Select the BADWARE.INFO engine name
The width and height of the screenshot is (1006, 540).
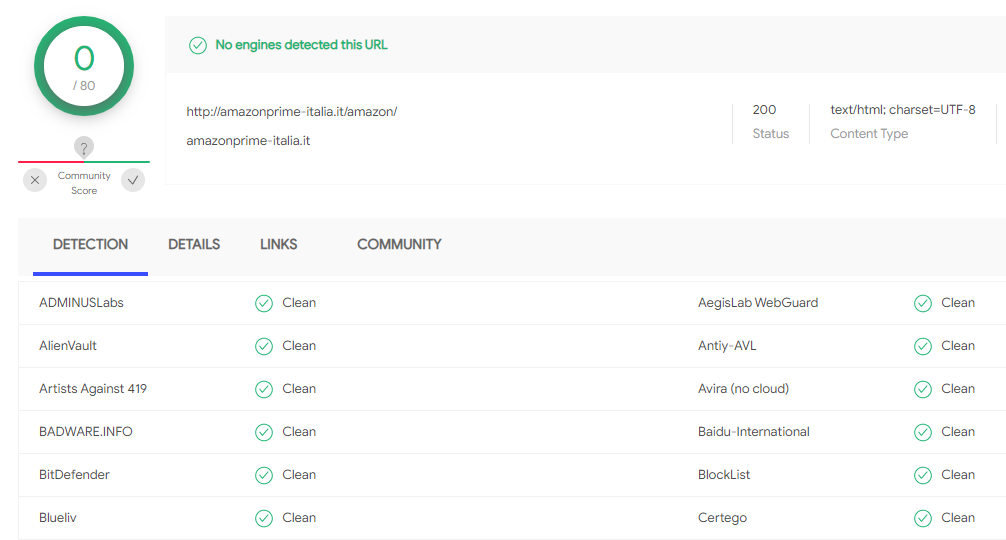85,432
